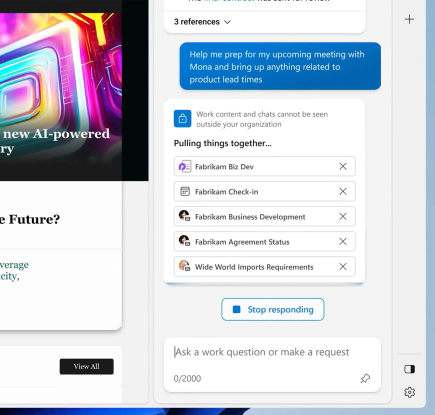Click the blue work protection lock icon
Viewport: 435px width, 415px height.
point(182,119)
